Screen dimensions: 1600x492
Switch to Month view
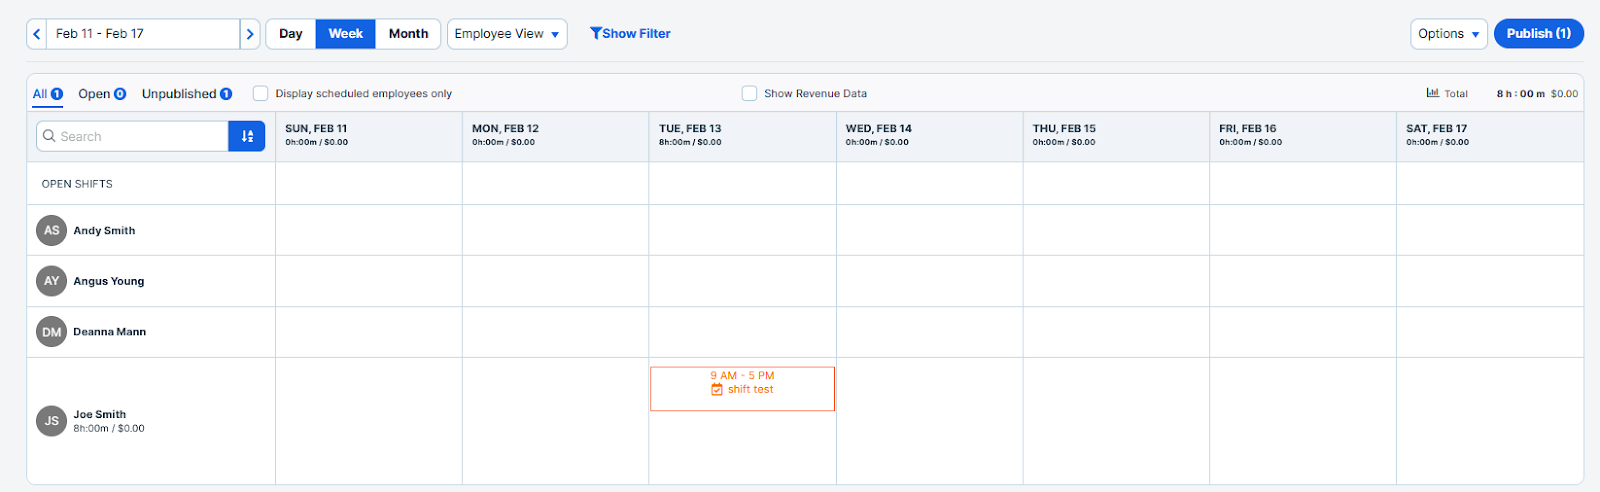coord(408,34)
